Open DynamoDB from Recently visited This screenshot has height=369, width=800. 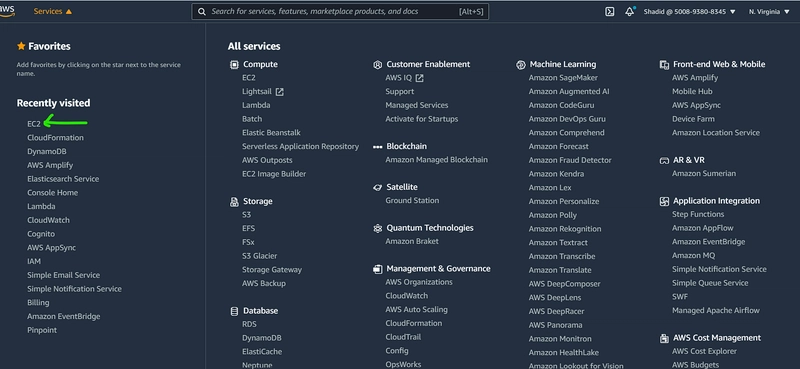[46, 152]
